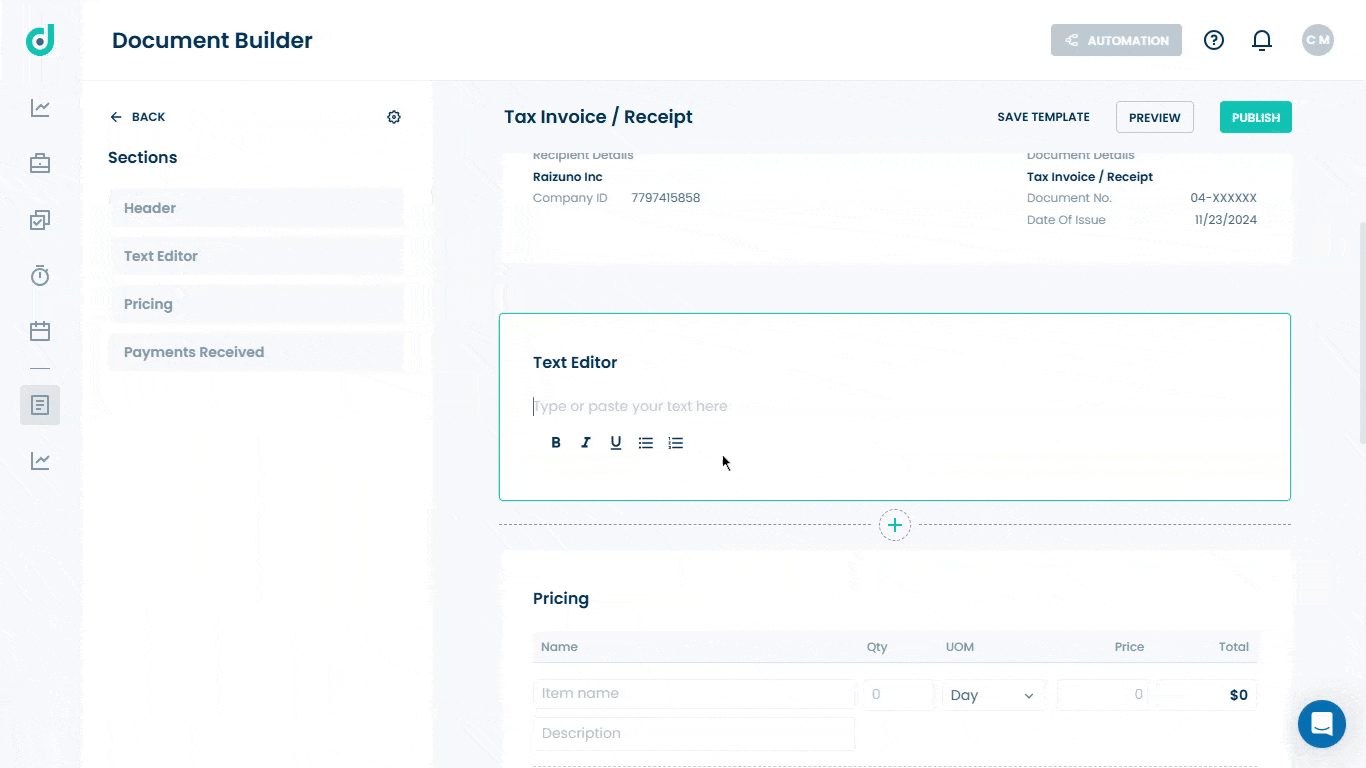
Task: Click the Price input field
Action: click(1103, 694)
